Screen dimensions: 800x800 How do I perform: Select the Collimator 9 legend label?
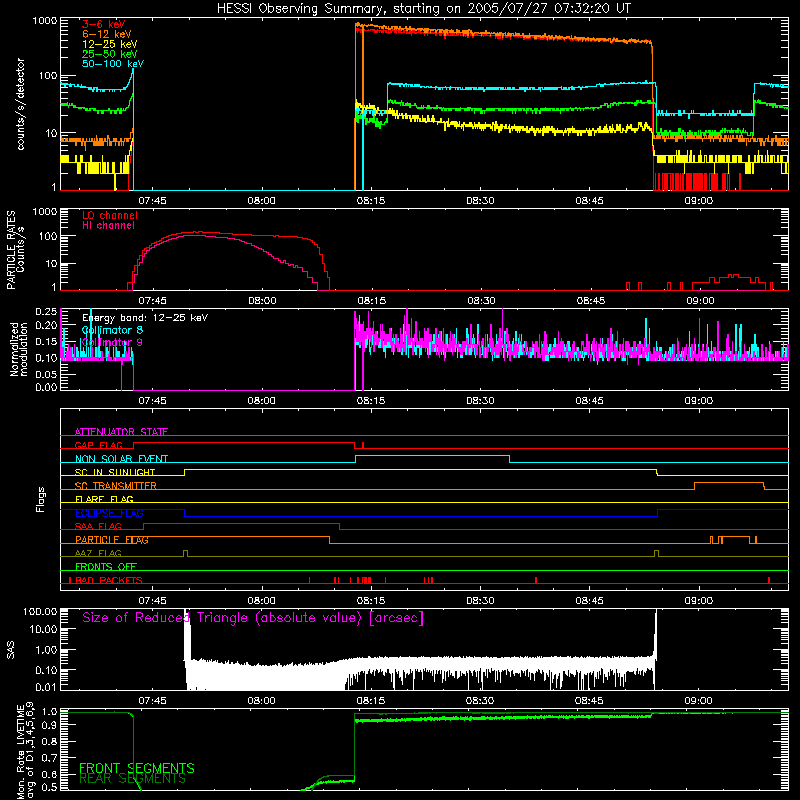112,342
